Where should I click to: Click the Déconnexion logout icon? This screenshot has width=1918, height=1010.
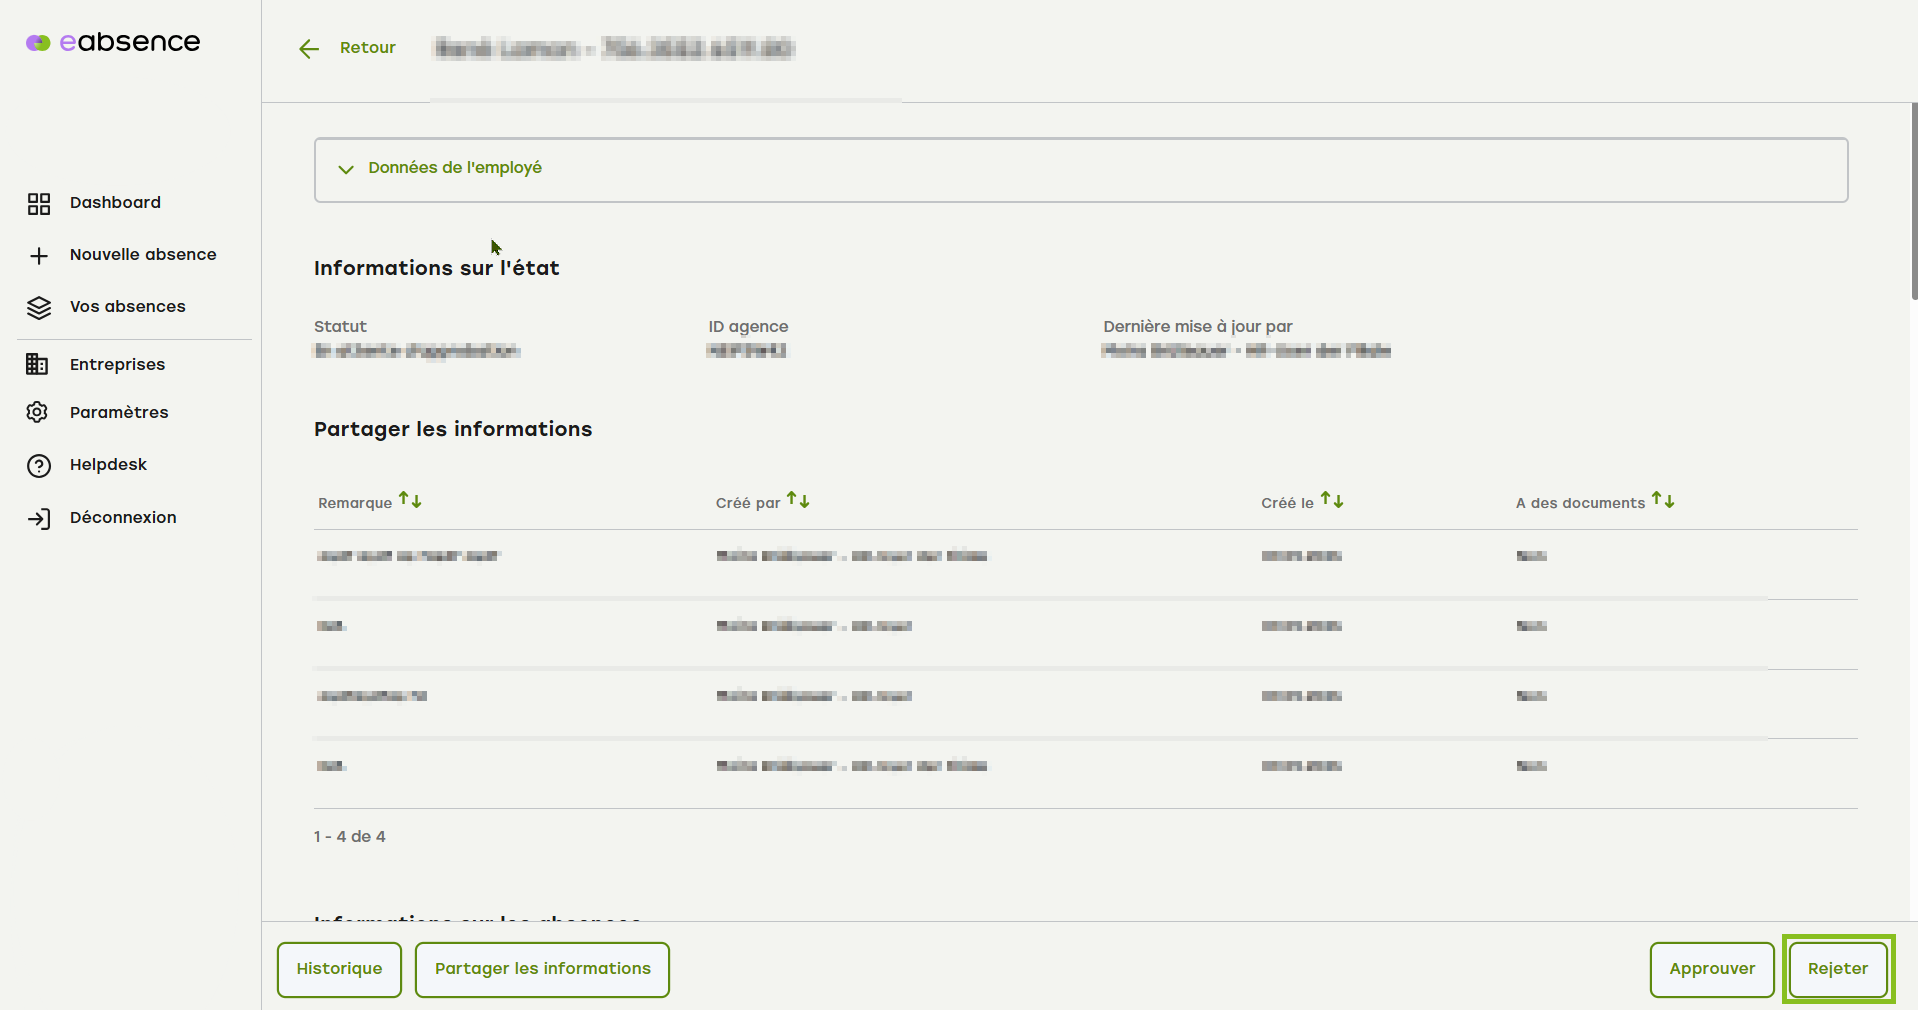coord(39,519)
